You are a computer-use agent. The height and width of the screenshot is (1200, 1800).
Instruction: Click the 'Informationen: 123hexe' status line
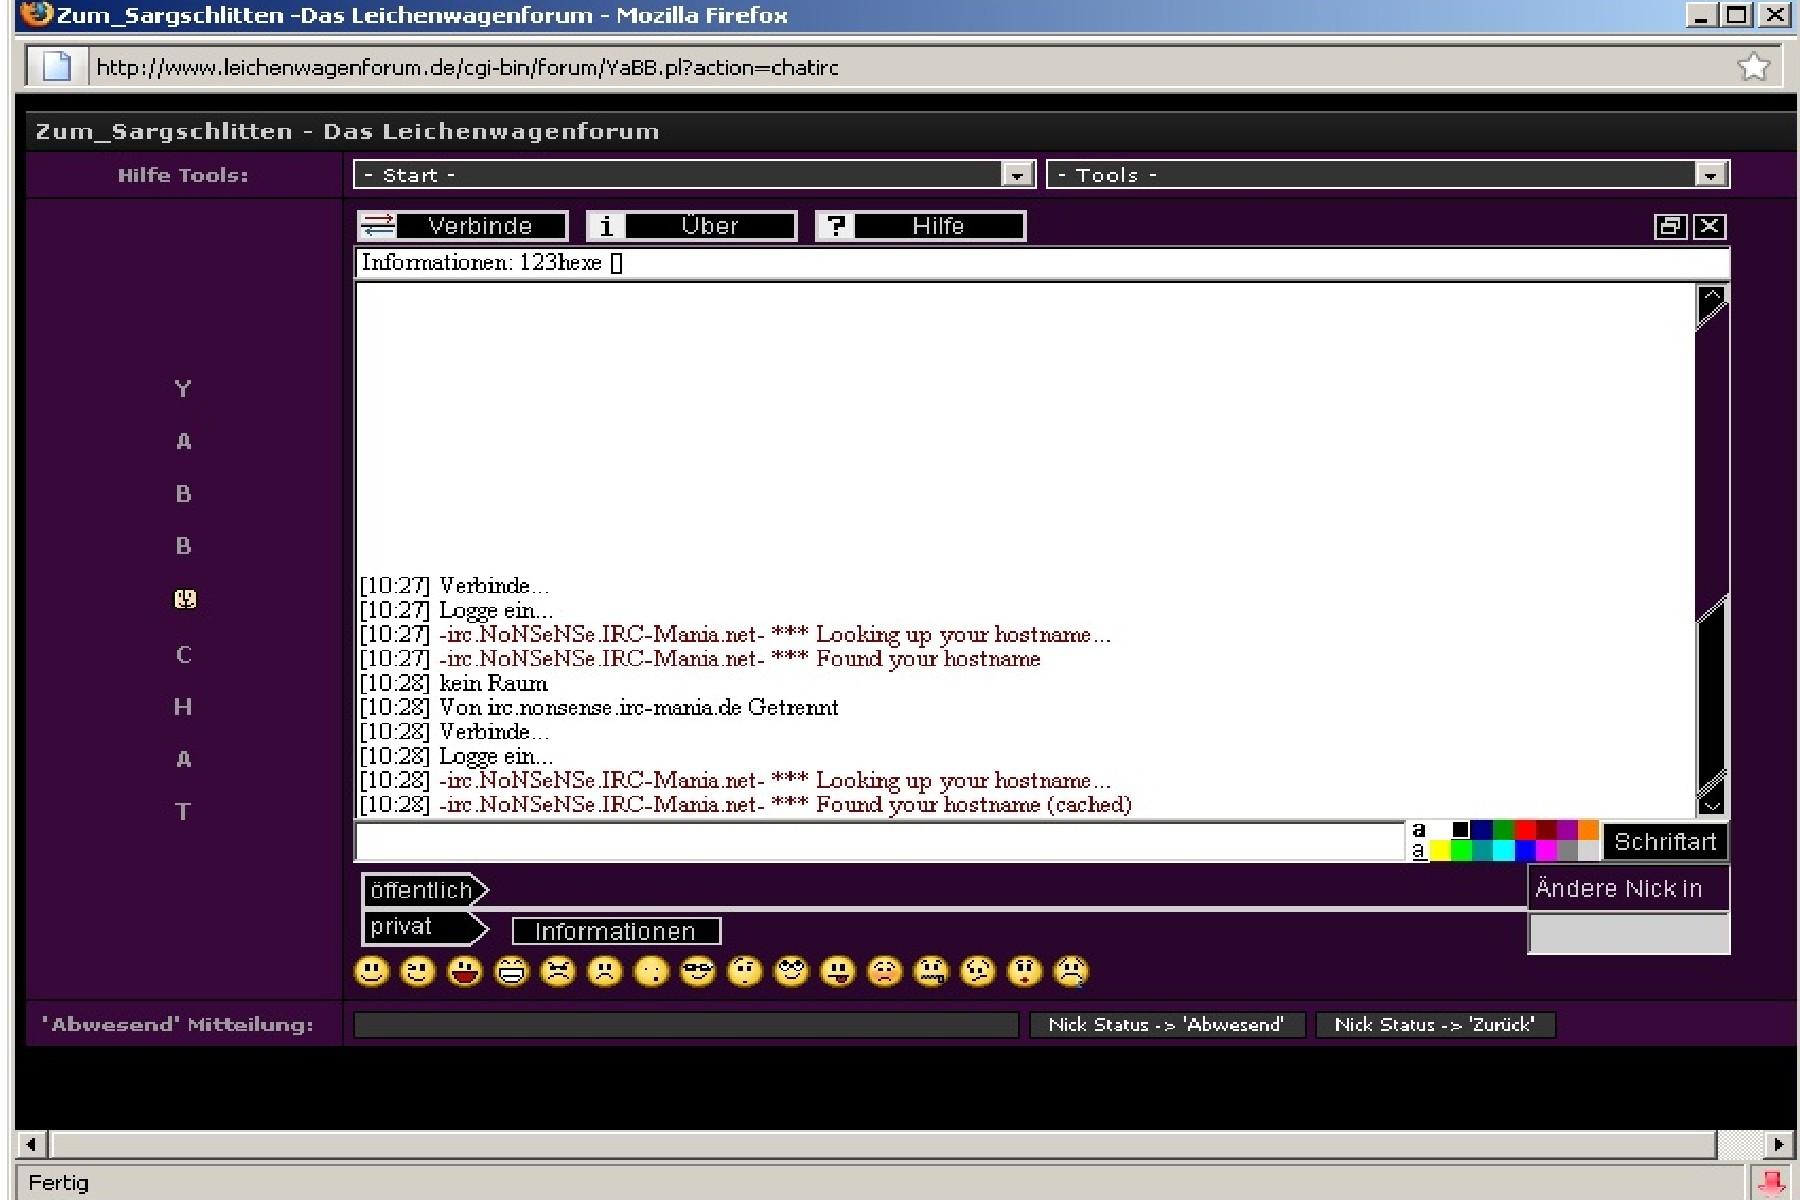click(x=1042, y=263)
